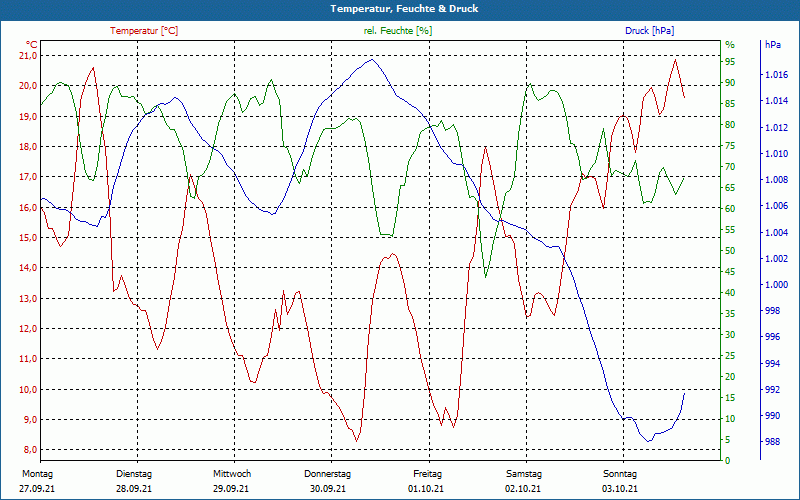Click the 'Donnerstag' day label
Image resolution: width=800 pixels, height=500 pixels.
pyautogui.click(x=328, y=474)
